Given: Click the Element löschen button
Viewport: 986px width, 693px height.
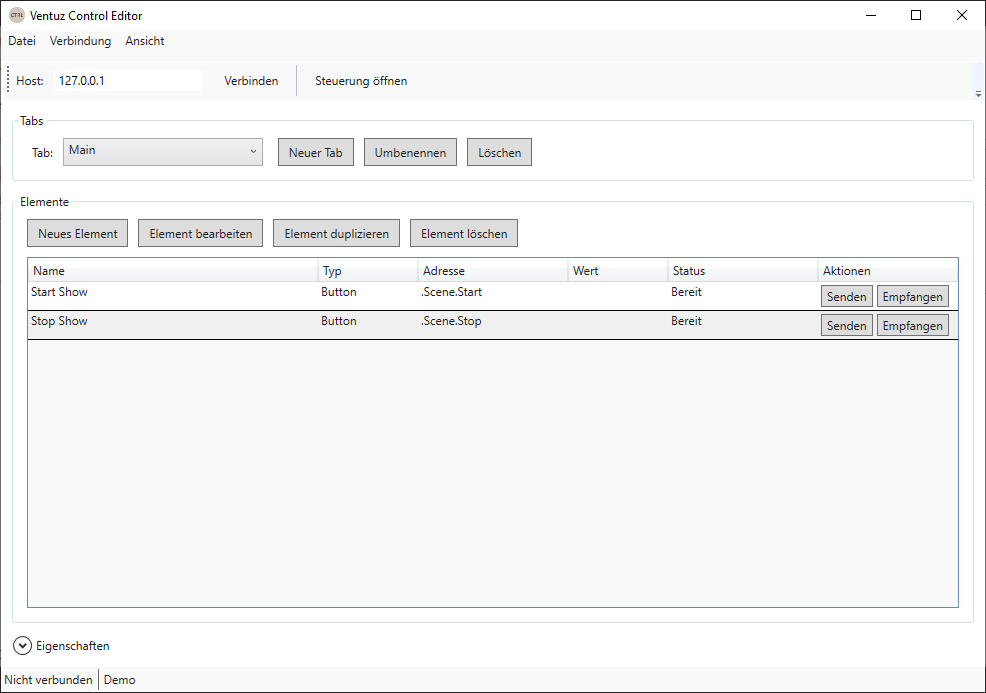Looking at the screenshot, I should tap(464, 233).
